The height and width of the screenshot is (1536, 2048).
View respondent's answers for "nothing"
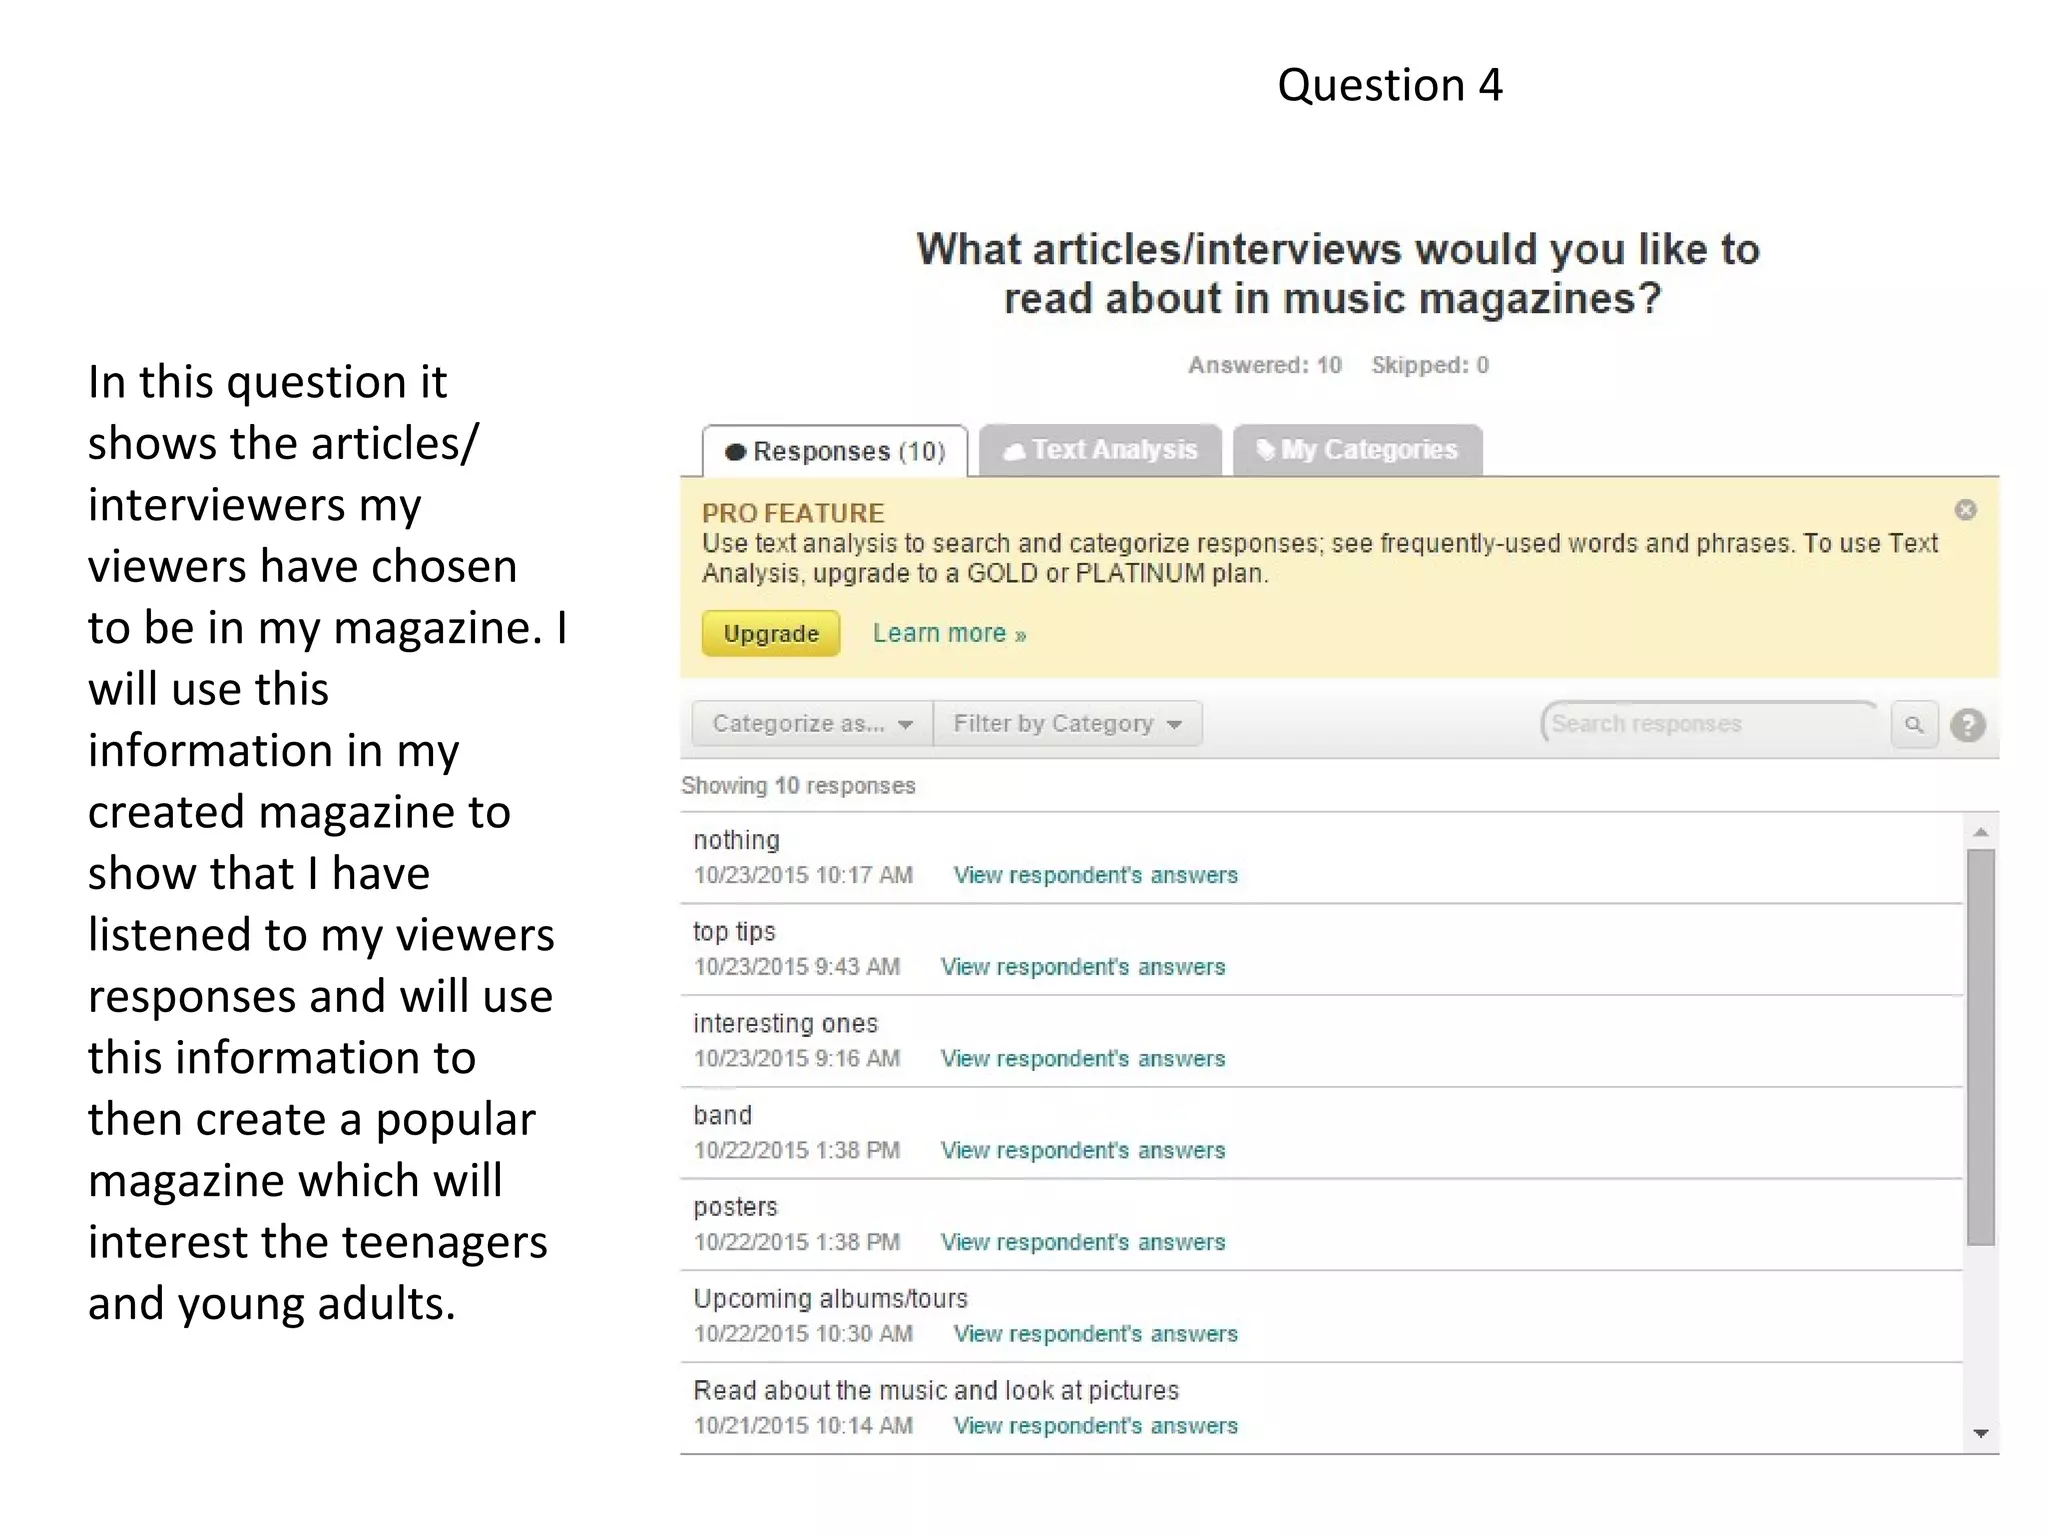click(x=1096, y=875)
